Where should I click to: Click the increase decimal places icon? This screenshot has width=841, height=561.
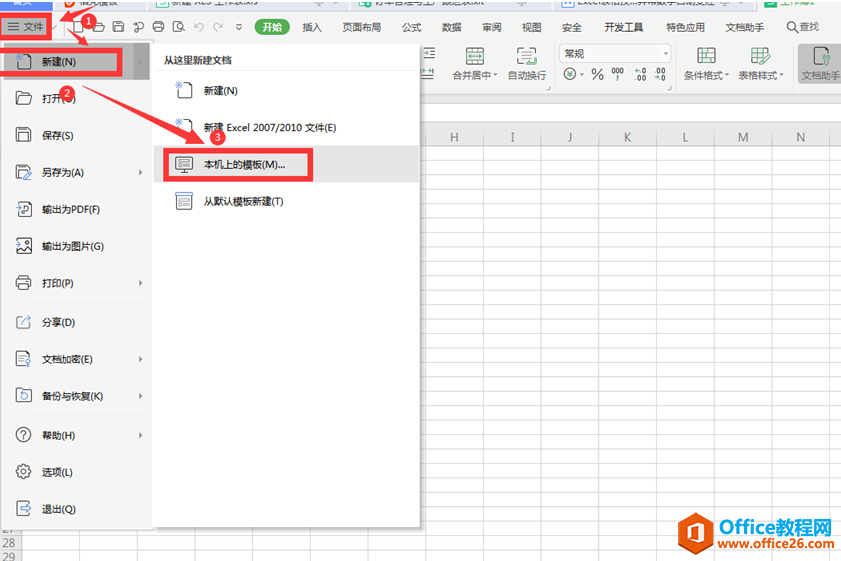pyautogui.click(x=640, y=74)
